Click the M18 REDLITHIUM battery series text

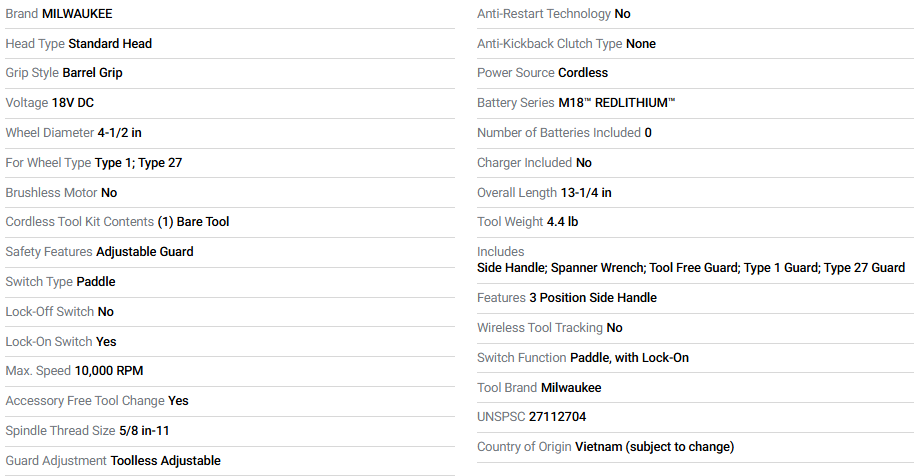click(x=617, y=103)
